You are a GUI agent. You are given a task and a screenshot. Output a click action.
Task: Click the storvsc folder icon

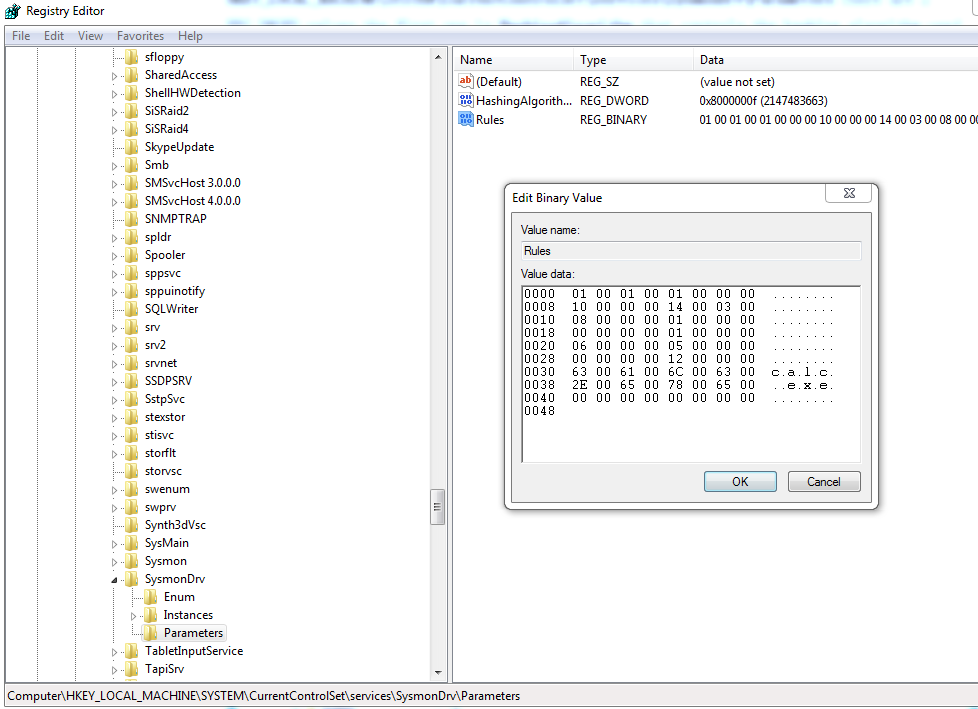click(132, 471)
